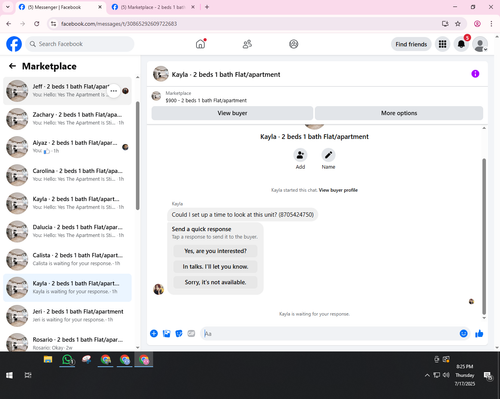Viewport: 500px width, 399px height.
Task: Click the Facebook logo
Action: coord(14,44)
